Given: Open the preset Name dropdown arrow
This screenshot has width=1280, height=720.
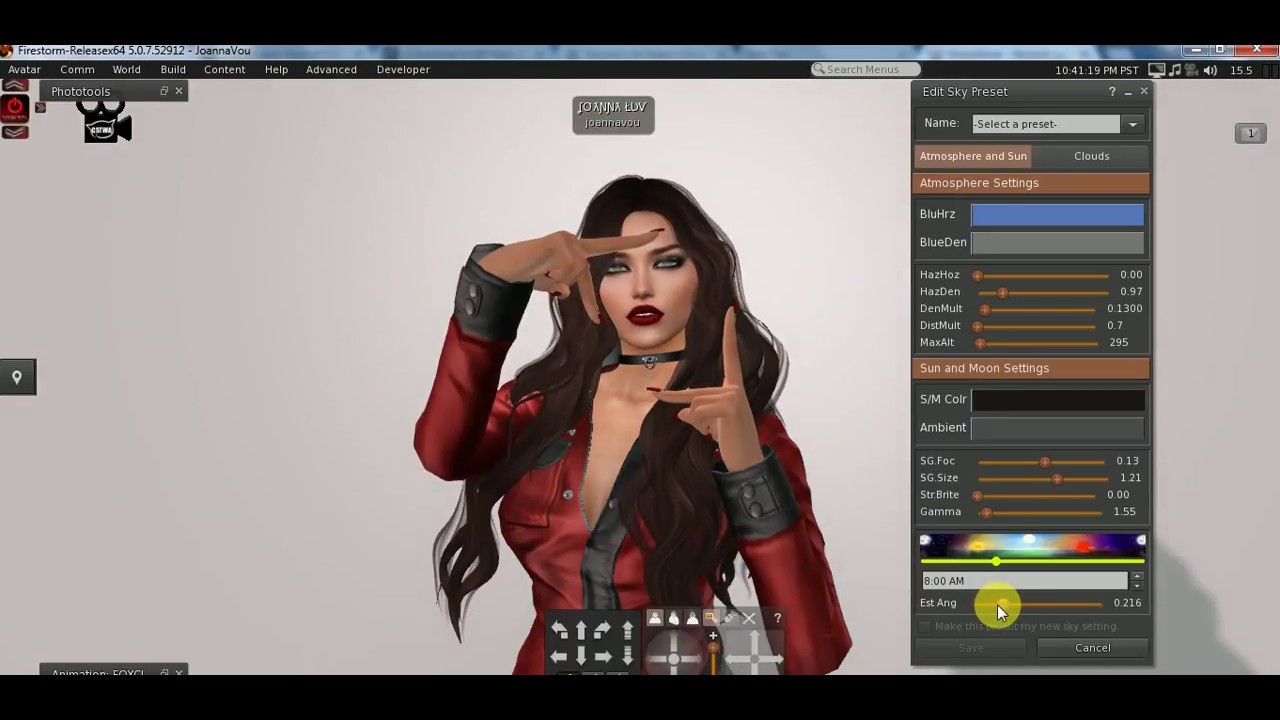Looking at the screenshot, I should click(x=1132, y=124).
